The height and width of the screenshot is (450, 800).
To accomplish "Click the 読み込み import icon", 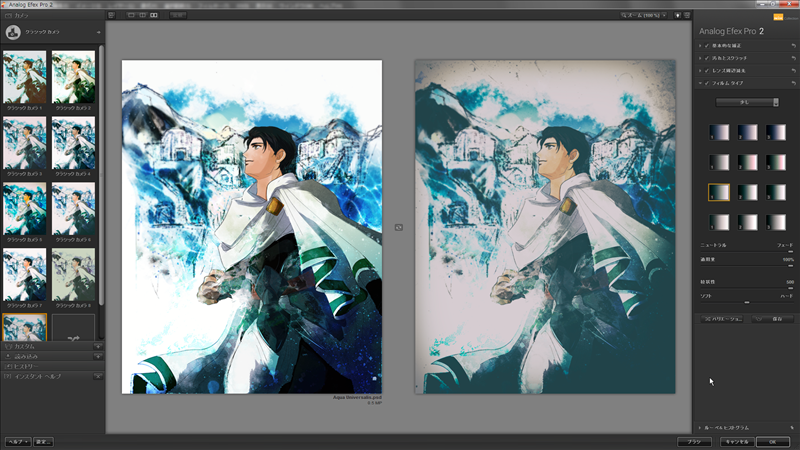I will (8, 356).
